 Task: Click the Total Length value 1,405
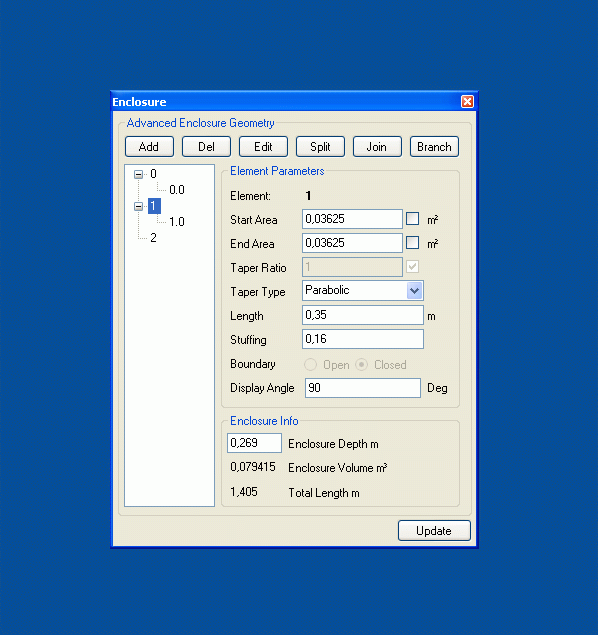(x=244, y=492)
